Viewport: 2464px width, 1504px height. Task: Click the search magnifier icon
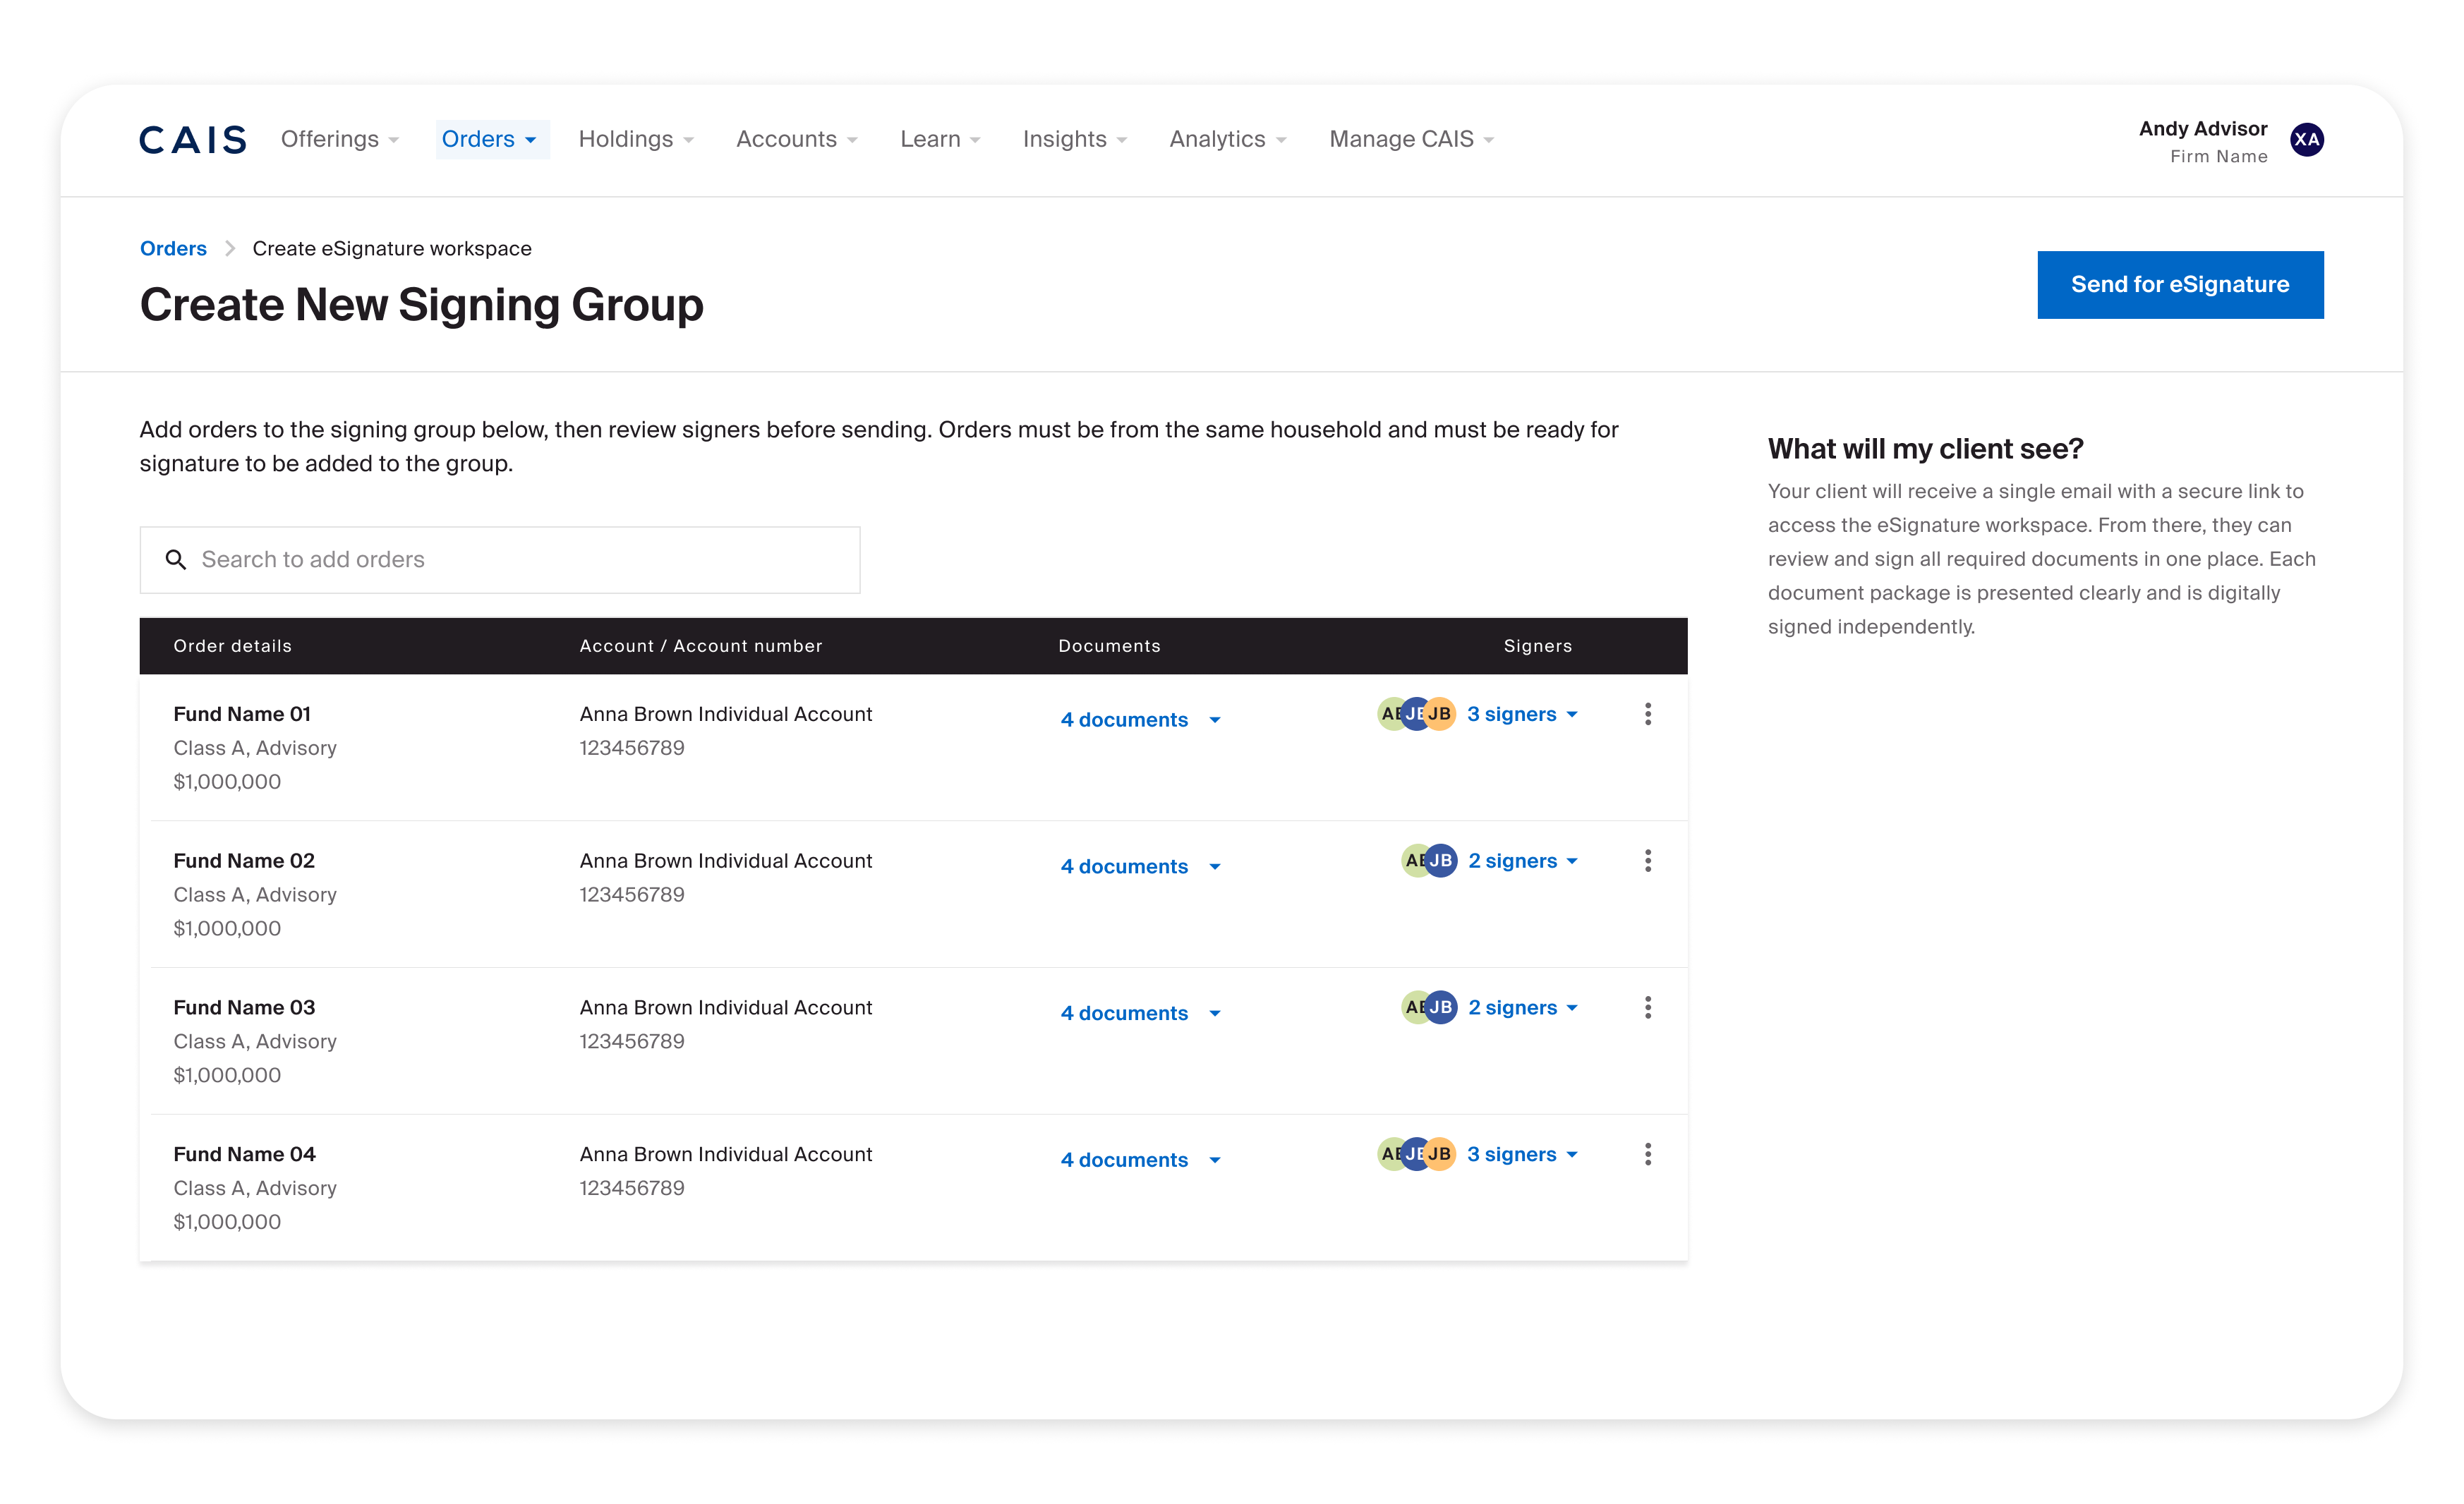(176, 560)
